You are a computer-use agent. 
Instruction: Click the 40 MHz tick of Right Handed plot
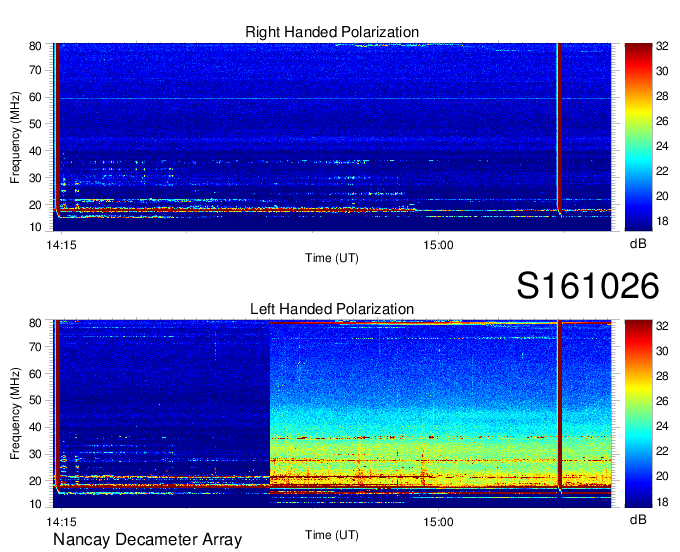pyautogui.click(x=36, y=151)
